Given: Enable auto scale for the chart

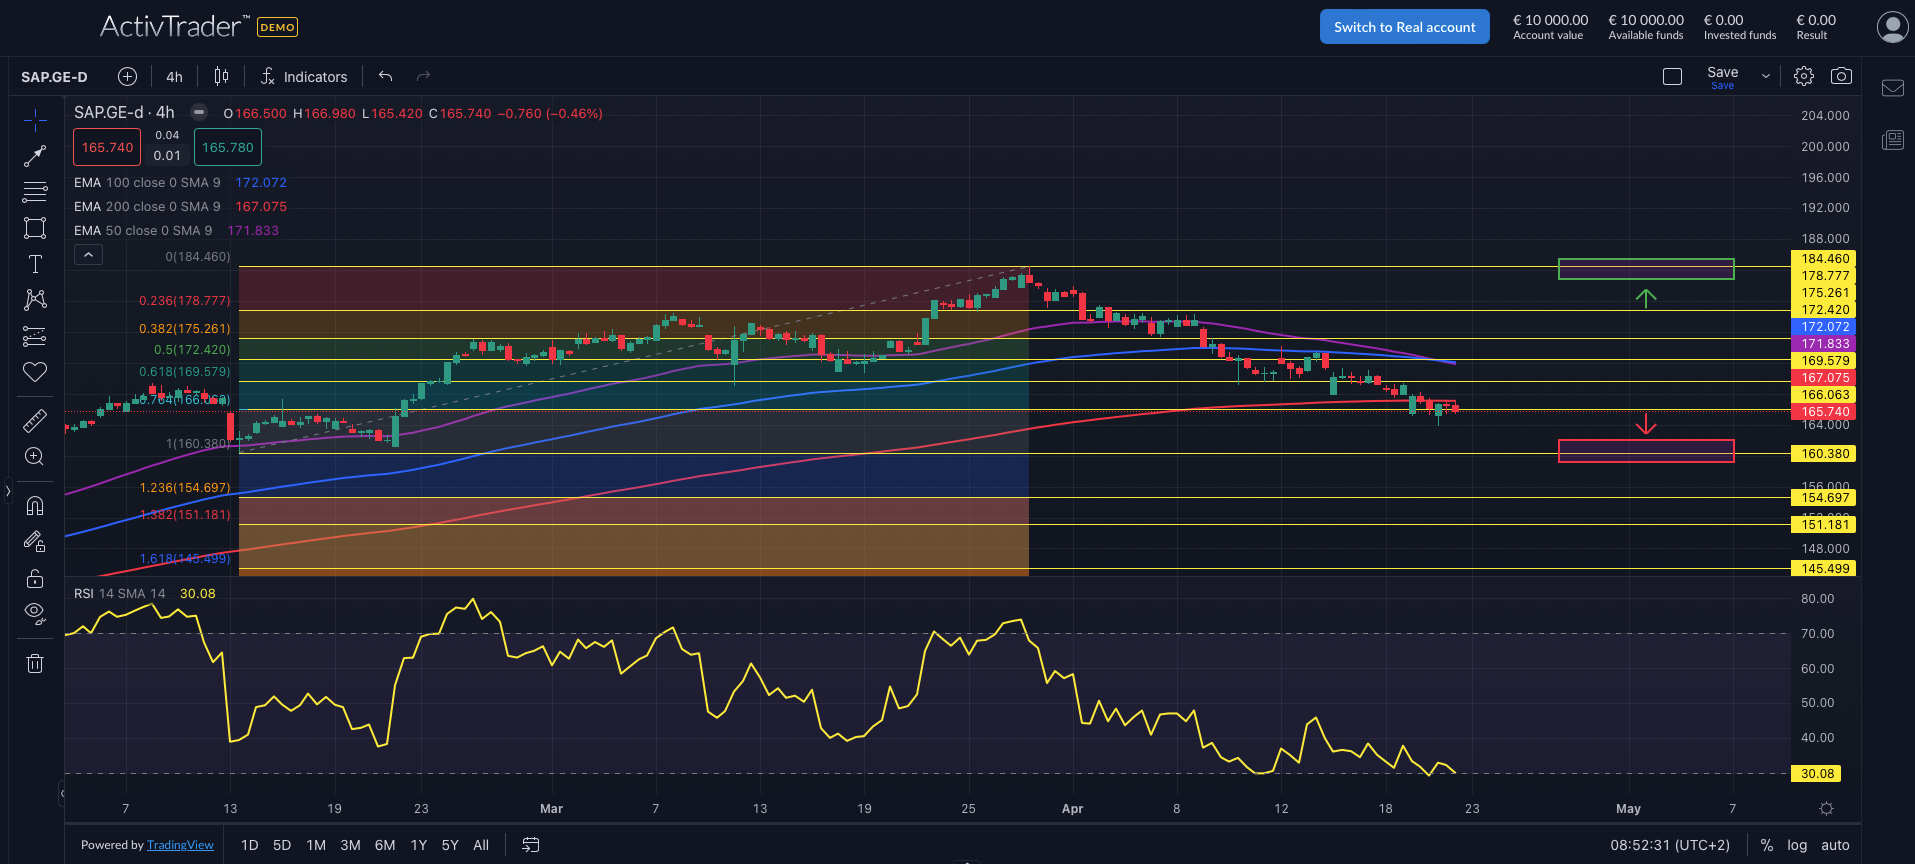Looking at the screenshot, I should click(1835, 845).
